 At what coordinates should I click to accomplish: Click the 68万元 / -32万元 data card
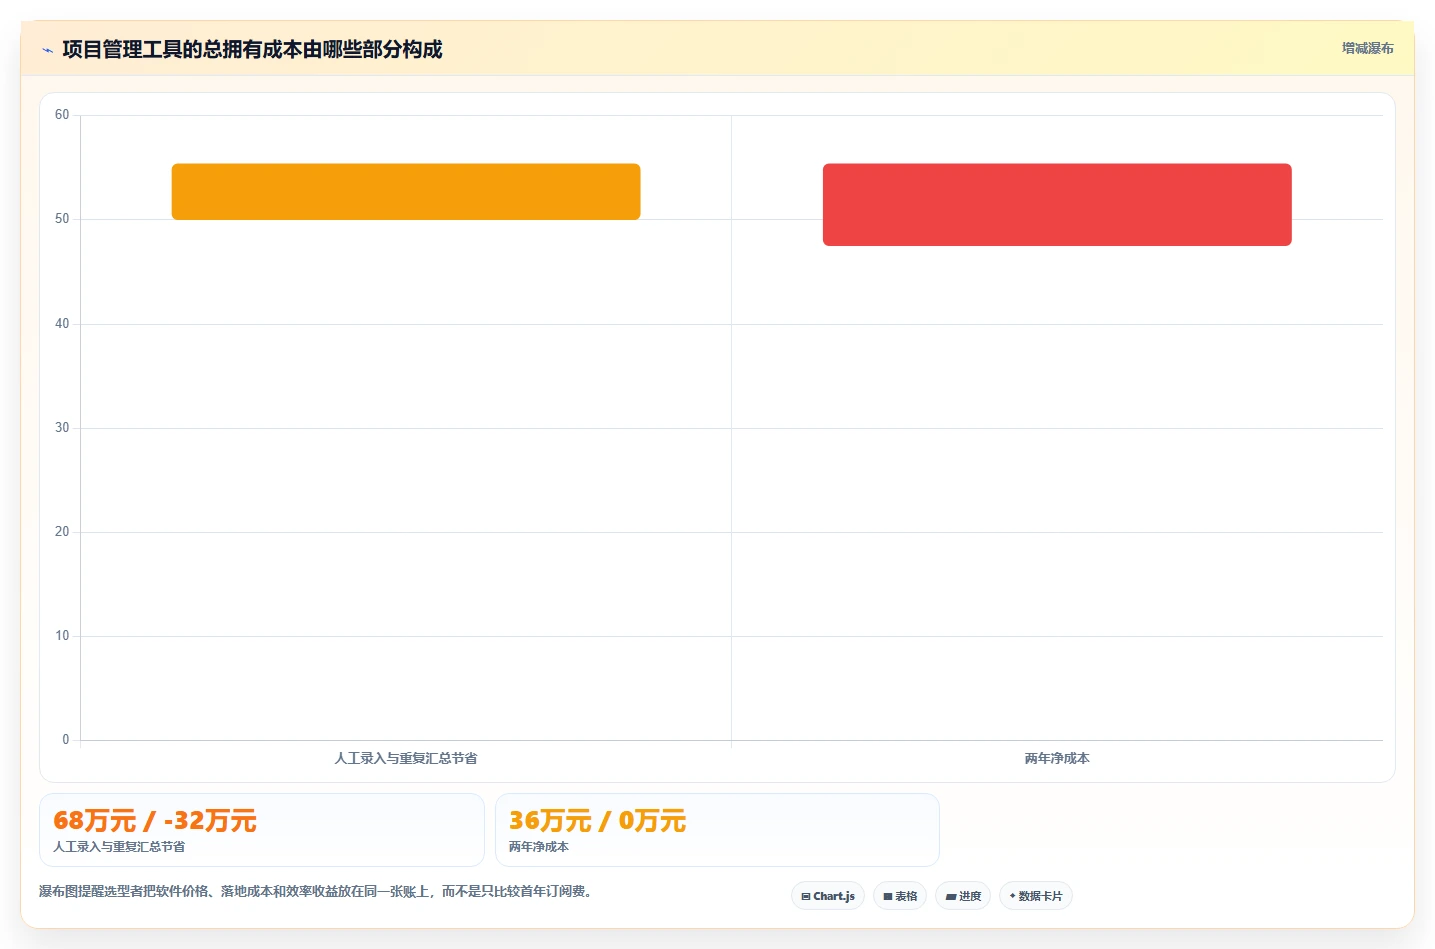click(x=262, y=830)
